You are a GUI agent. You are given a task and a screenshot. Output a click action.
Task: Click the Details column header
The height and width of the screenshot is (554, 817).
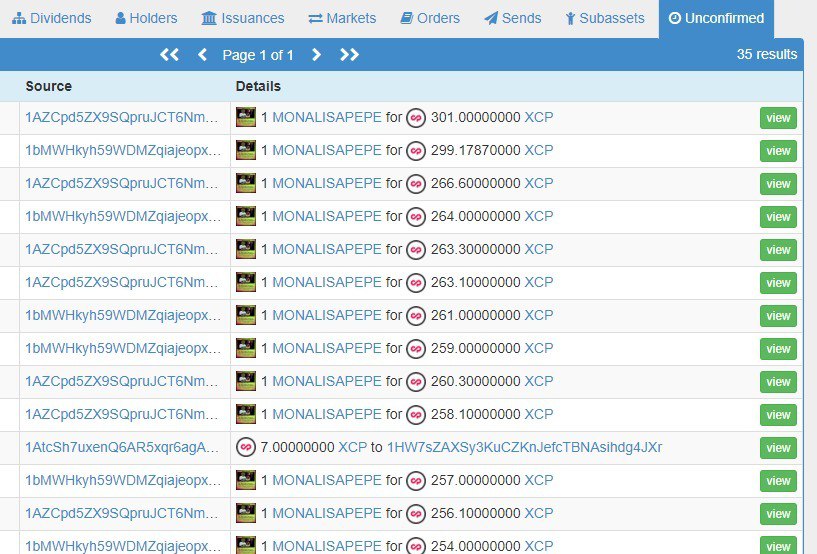point(258,86)
